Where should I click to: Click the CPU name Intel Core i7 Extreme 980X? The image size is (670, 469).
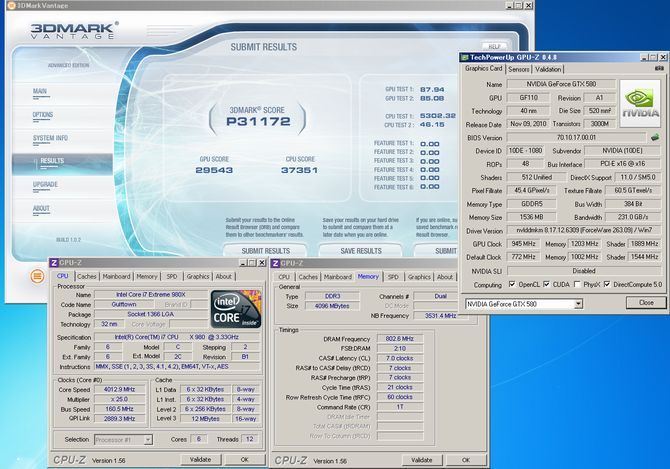pyautogui.click(x=151, y=294)
